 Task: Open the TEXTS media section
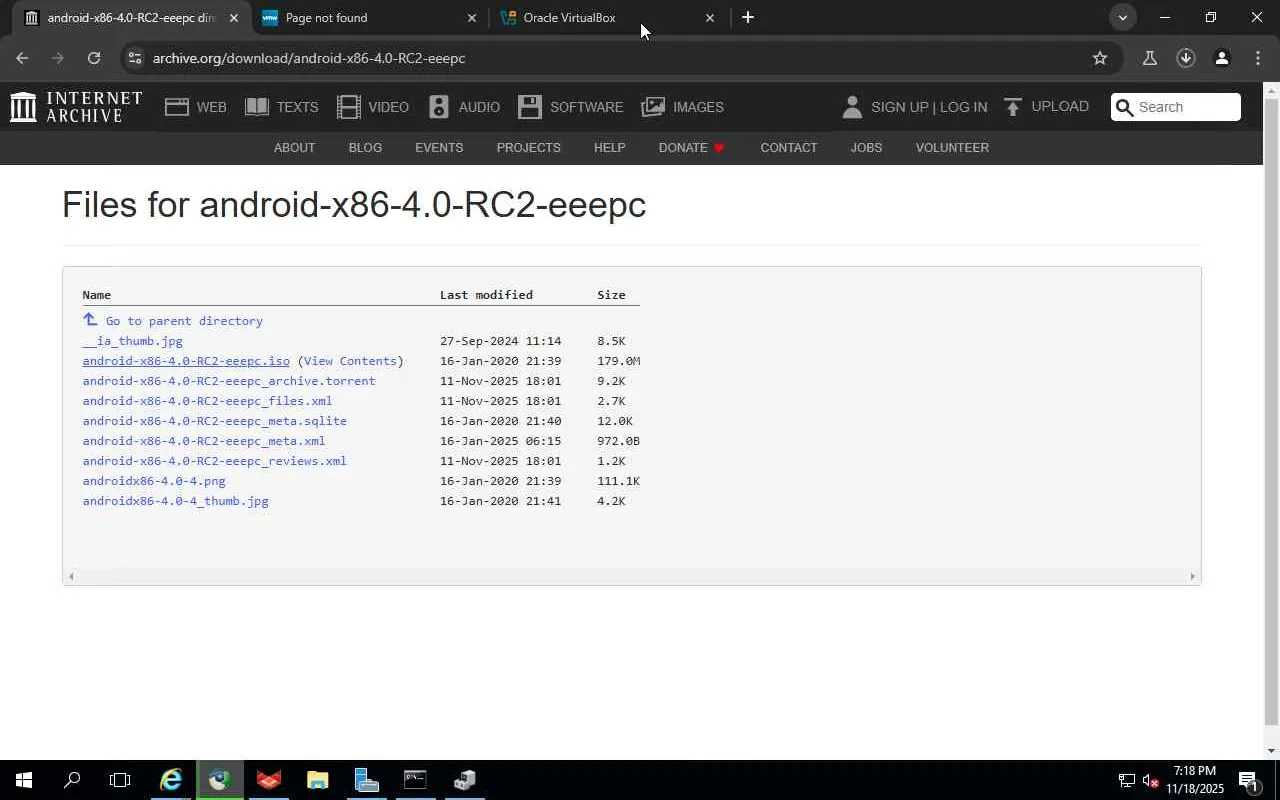click(x=282, y=107)
